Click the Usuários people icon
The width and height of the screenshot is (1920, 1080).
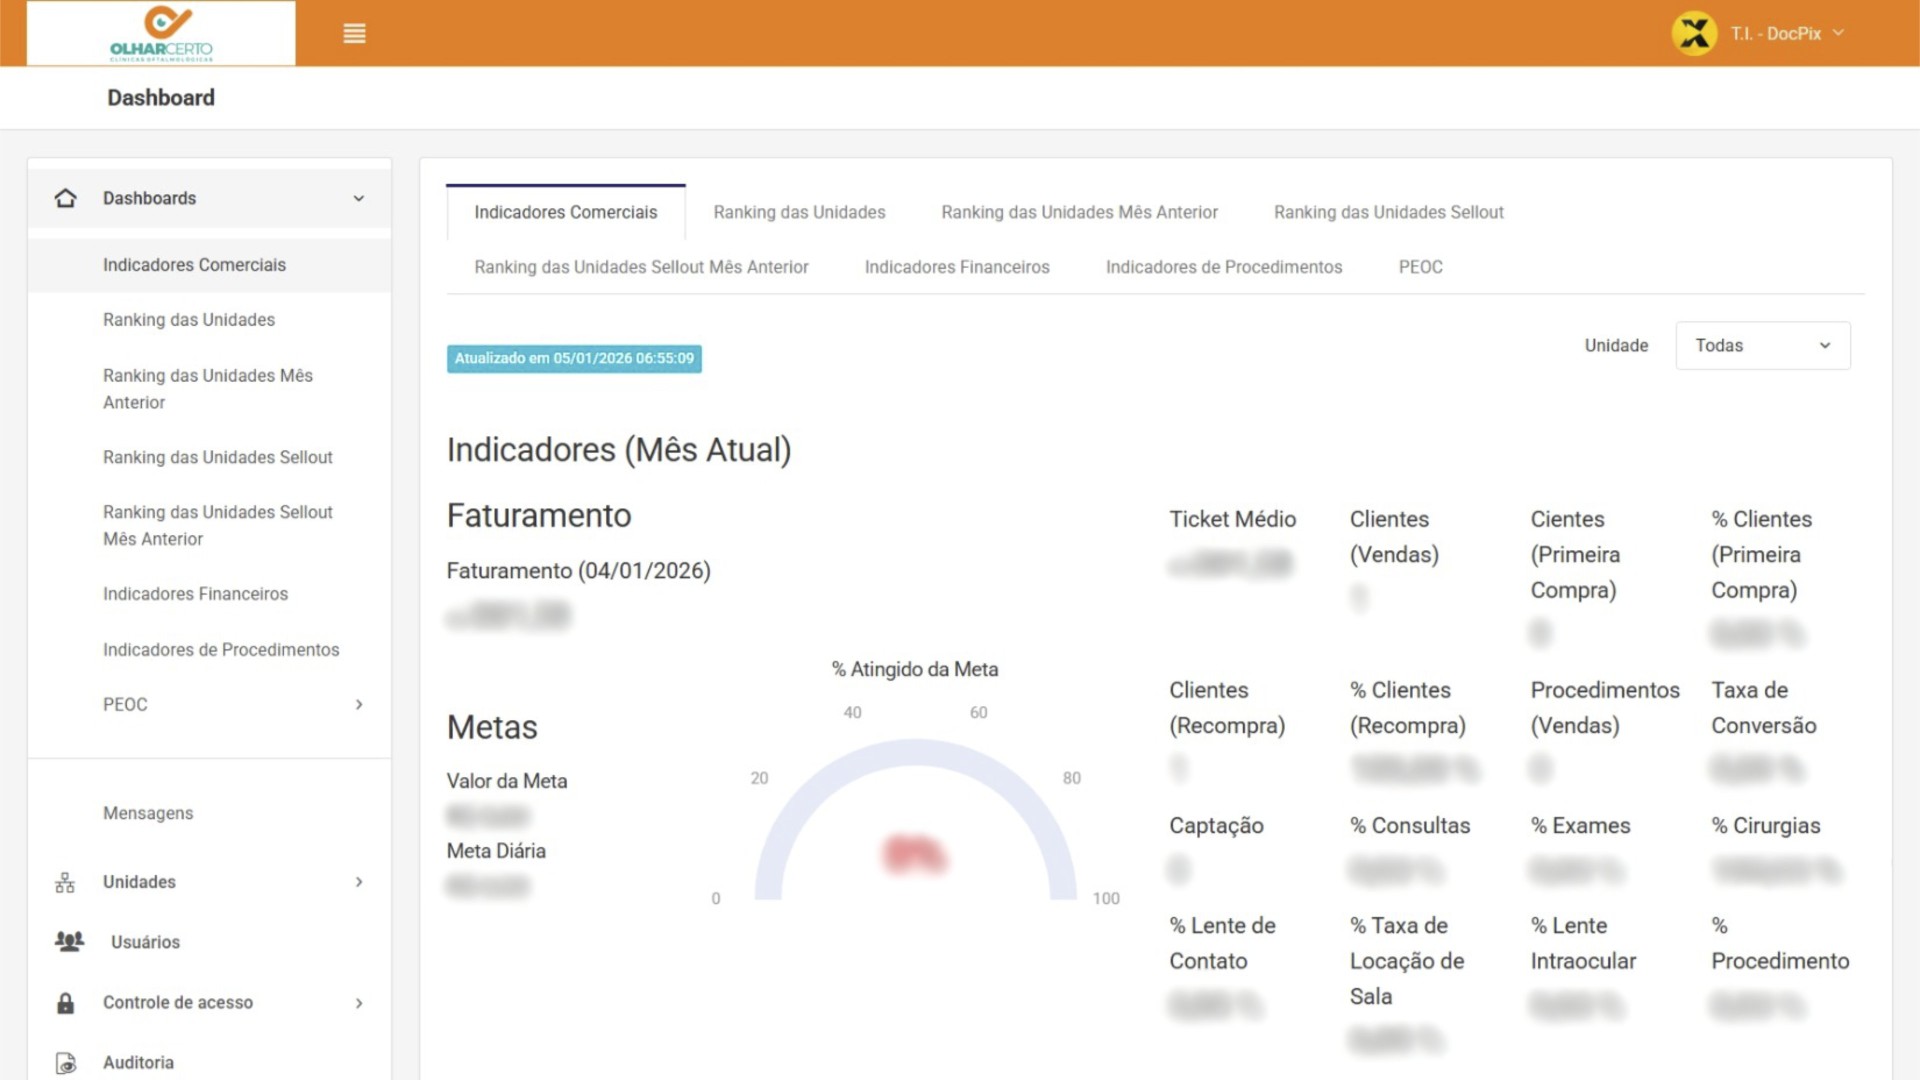69,942
